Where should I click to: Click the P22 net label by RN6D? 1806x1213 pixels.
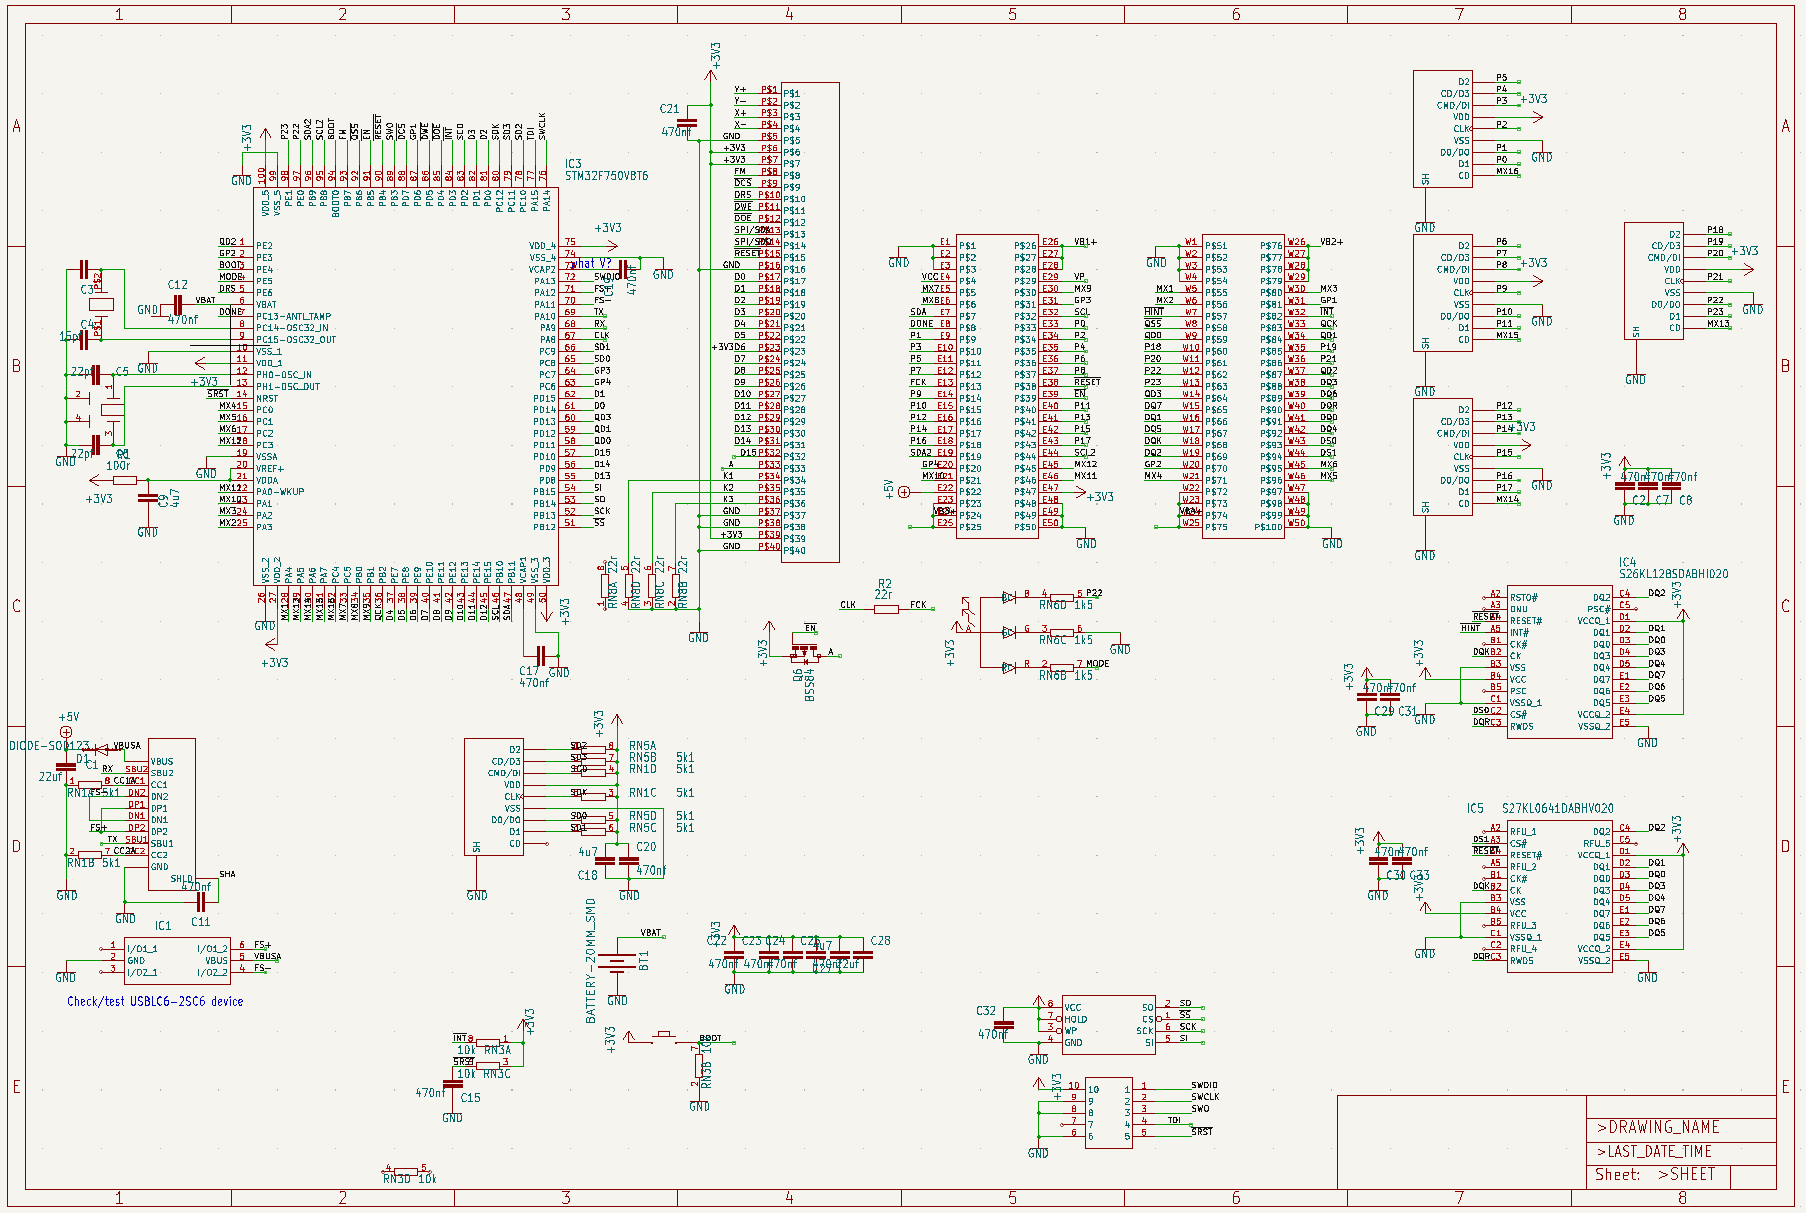point(1094,593)
